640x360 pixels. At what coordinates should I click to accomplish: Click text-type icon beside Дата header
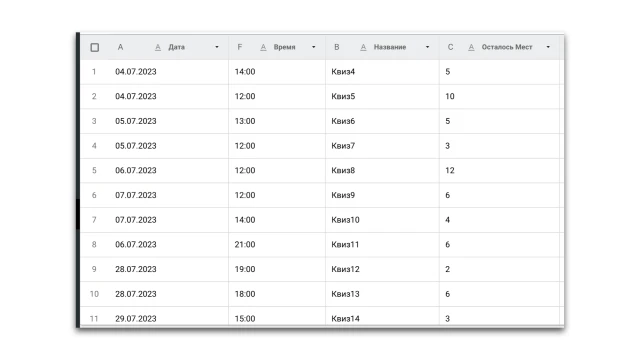(158, 47)
